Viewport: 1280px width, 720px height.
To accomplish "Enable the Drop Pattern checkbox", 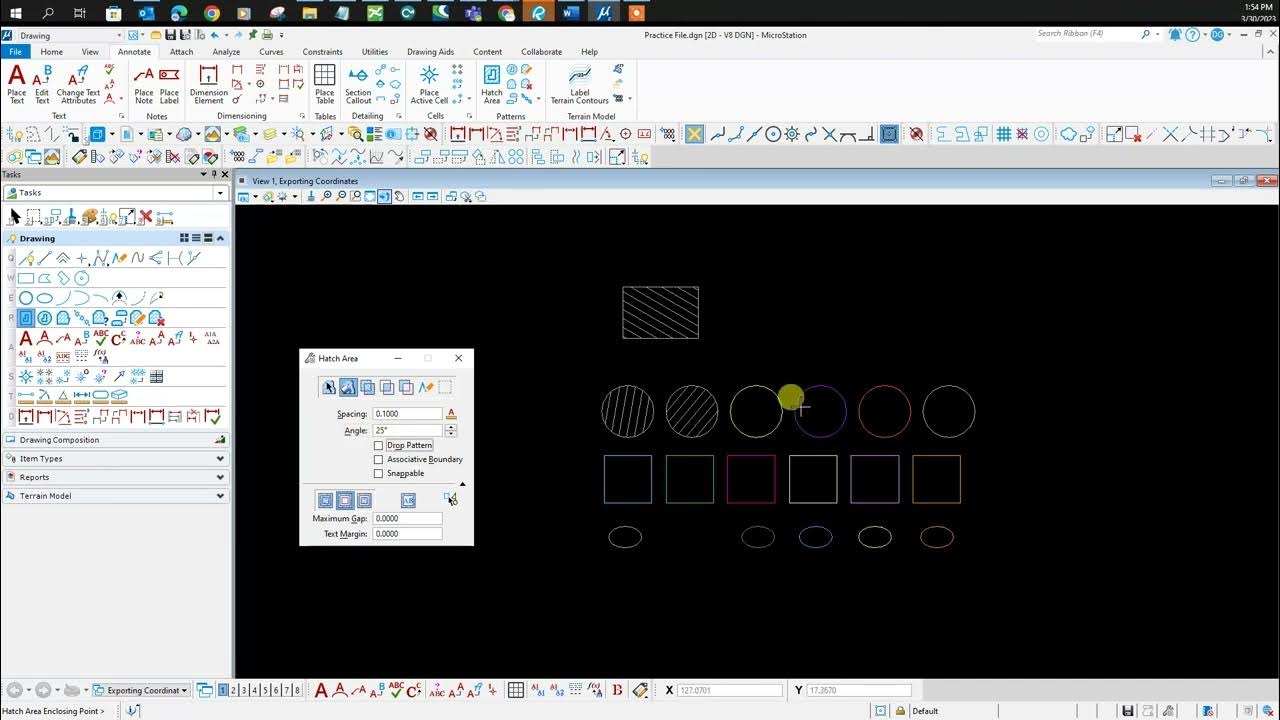I will 379,445.
